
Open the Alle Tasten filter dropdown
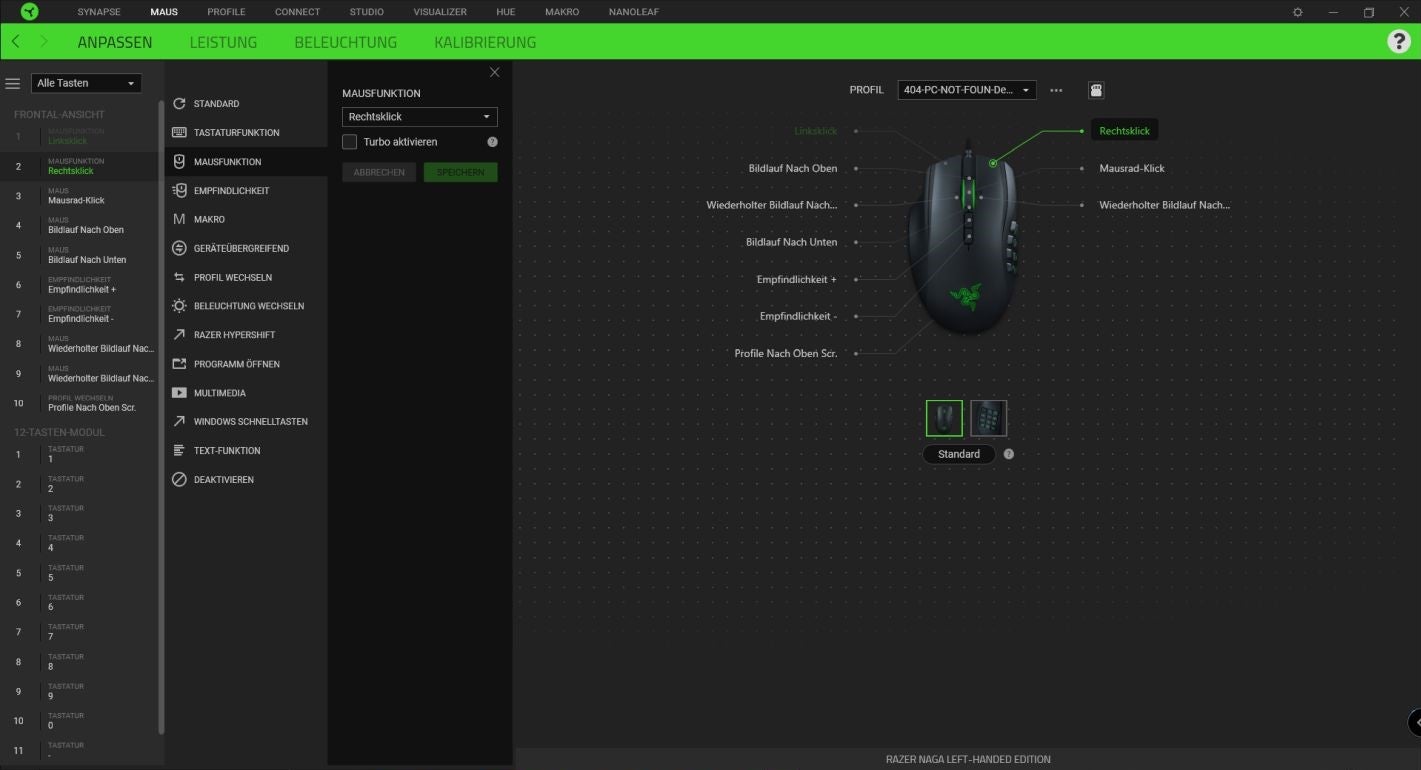pyautogui.click(x=86, y=83)
